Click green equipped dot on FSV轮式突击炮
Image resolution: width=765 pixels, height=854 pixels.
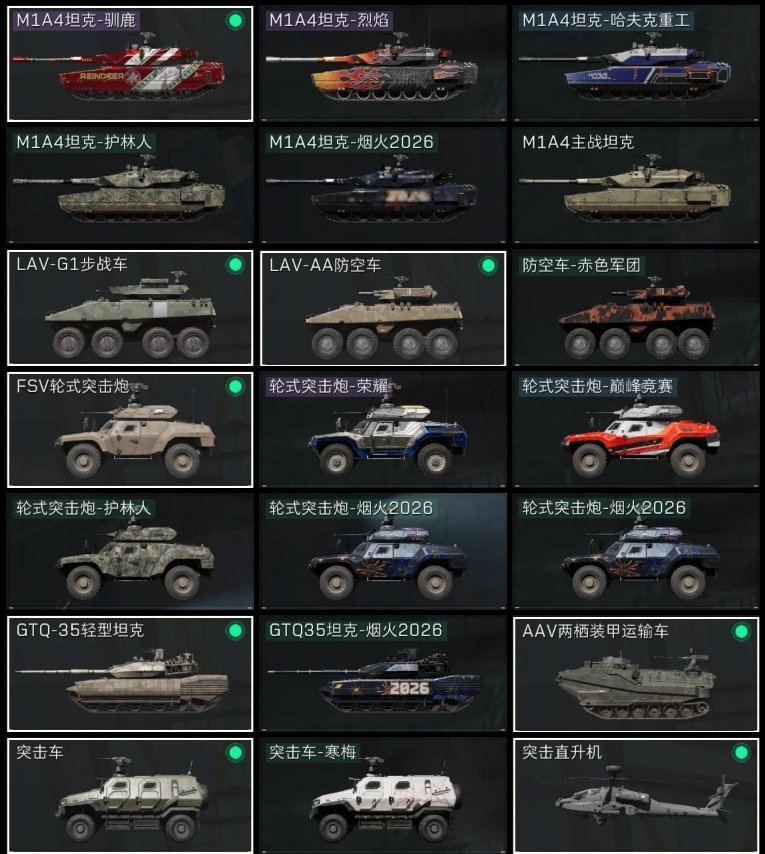click(x=235, y=387)
